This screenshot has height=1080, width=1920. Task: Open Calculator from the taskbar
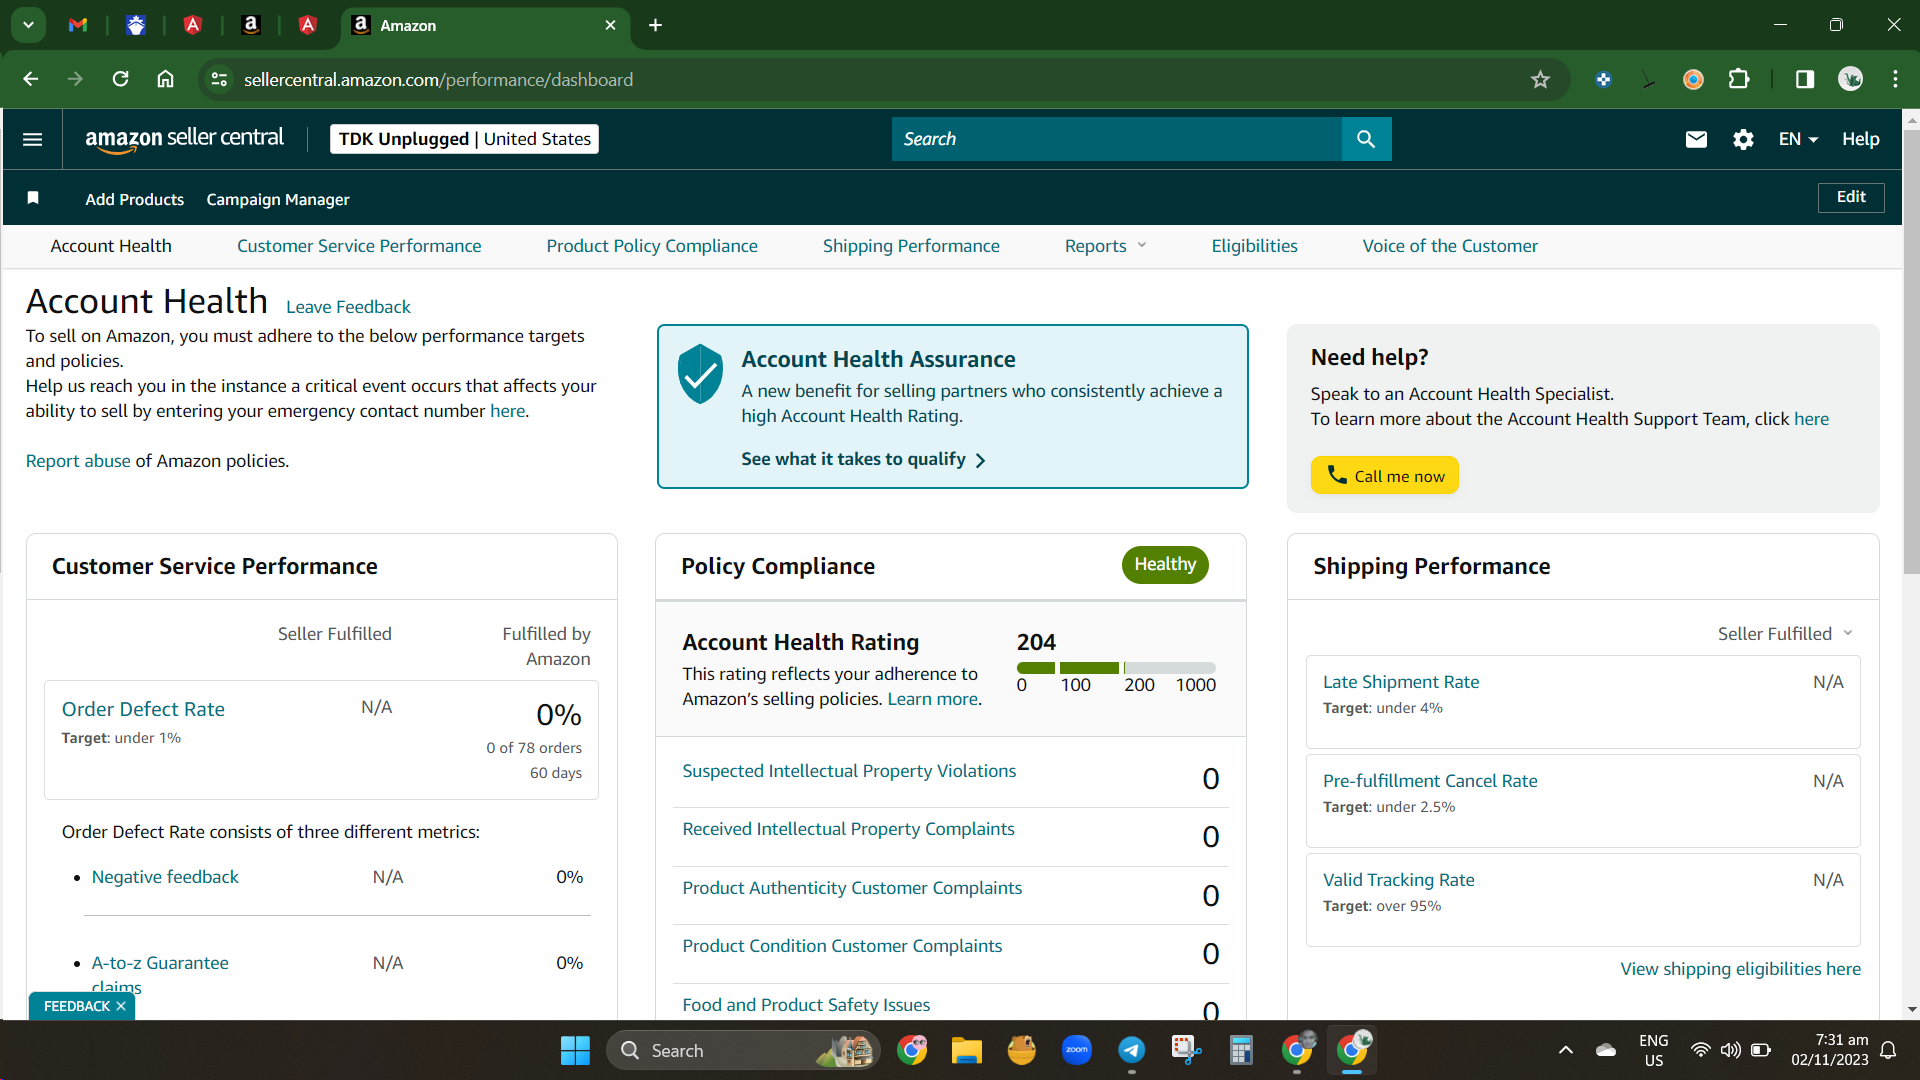click(1241, 1050)
